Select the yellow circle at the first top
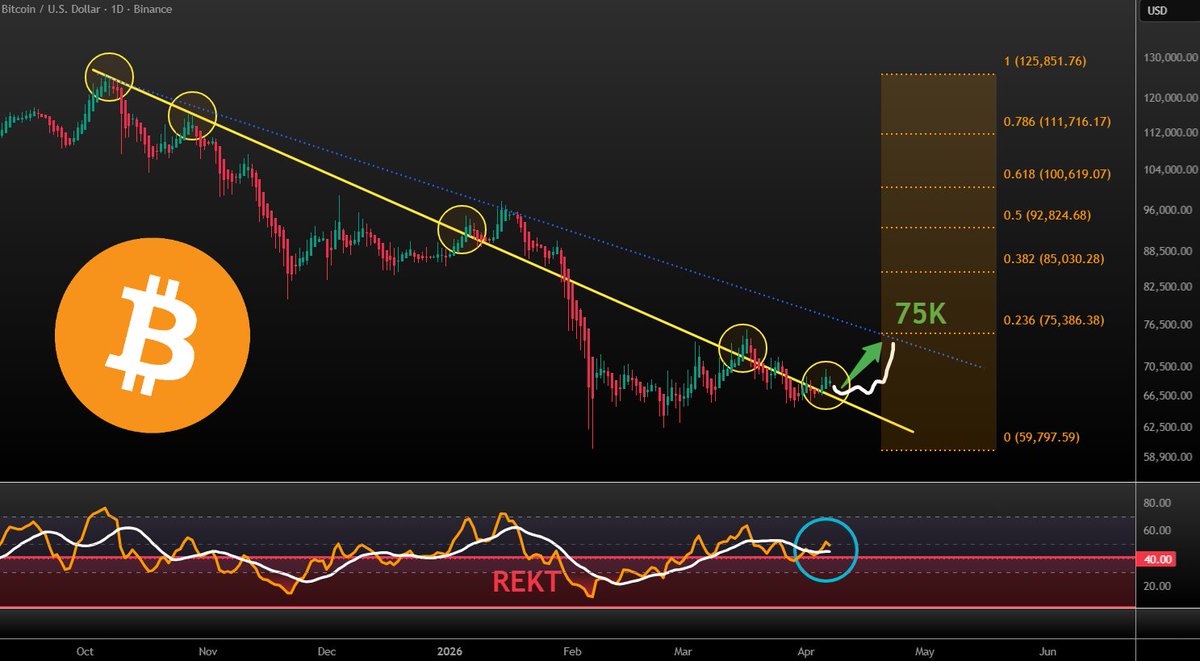This screenshot has height=661, width=1200. [108, 75]
